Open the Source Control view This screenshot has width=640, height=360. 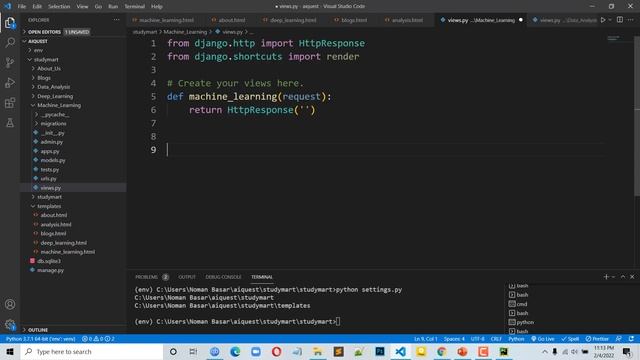[x=10, y=62]
